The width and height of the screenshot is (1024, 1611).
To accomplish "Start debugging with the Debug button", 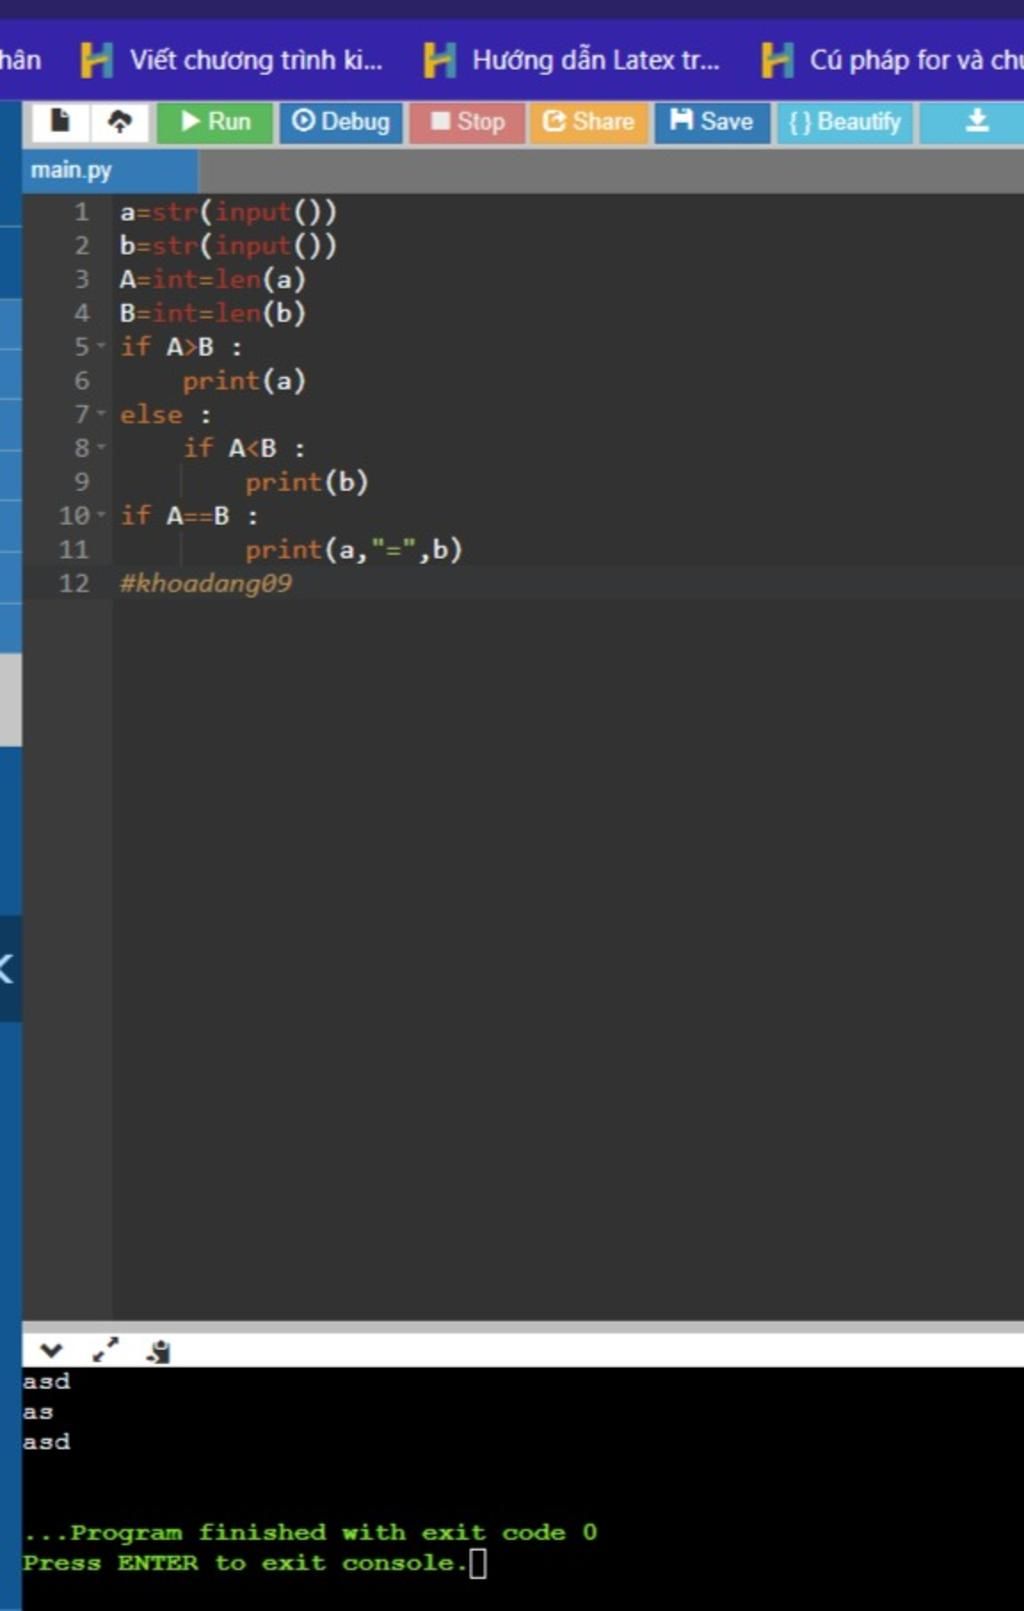I will click(341, 122).
